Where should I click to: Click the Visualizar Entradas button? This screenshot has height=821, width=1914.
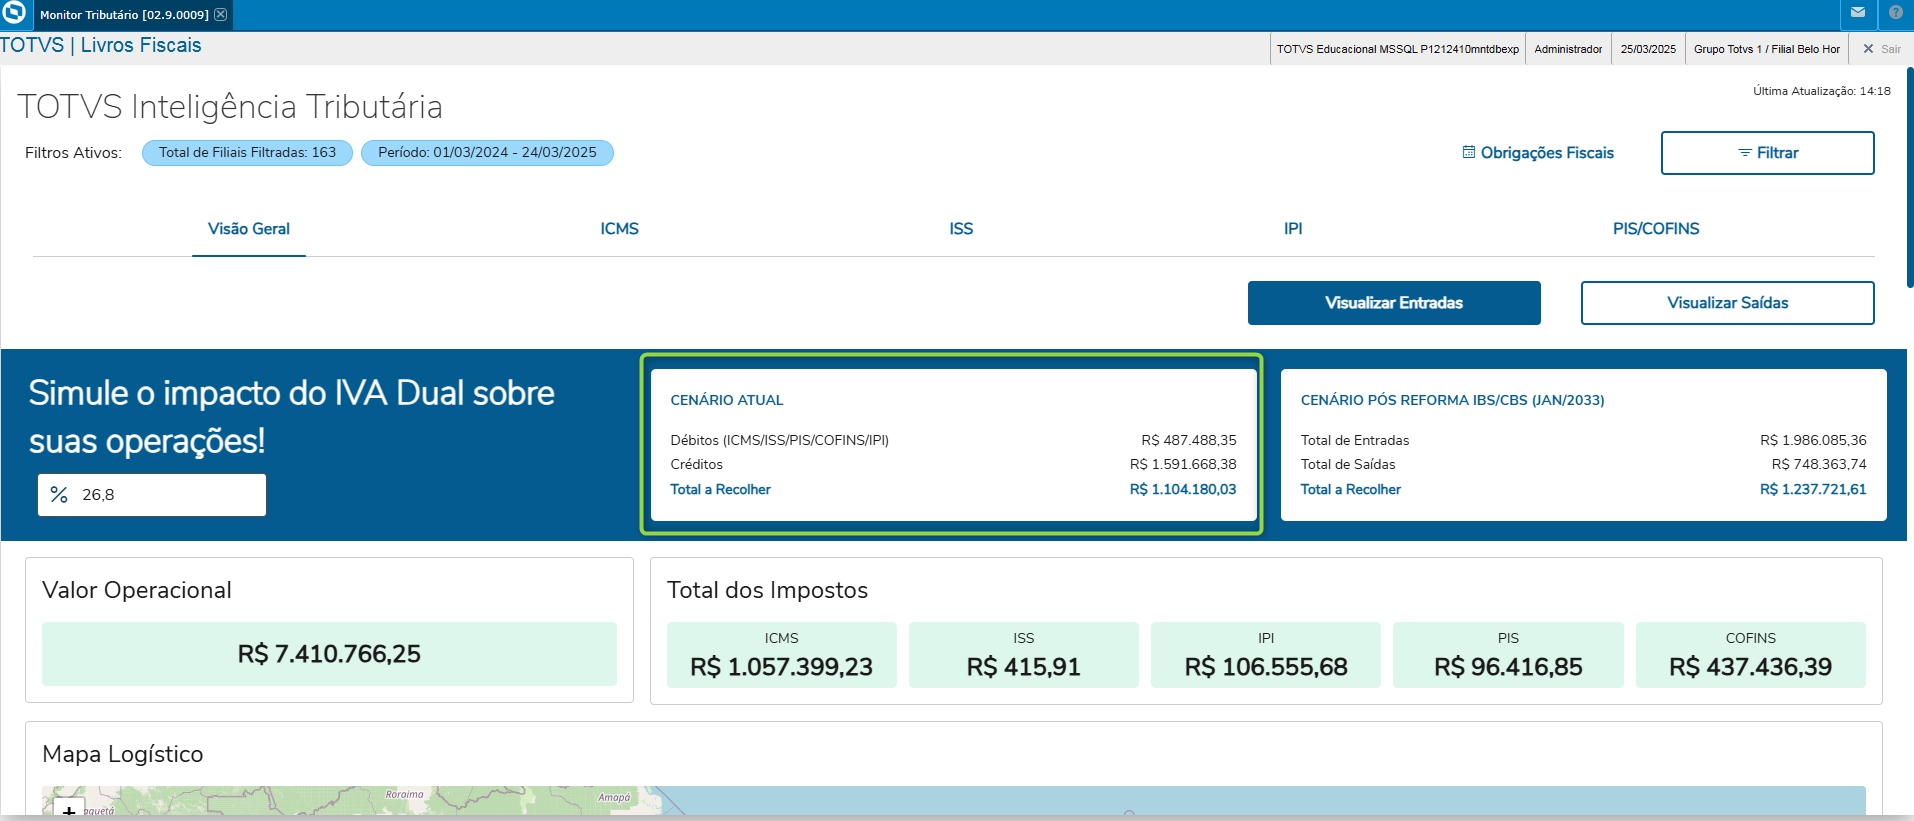point(1394,303)
